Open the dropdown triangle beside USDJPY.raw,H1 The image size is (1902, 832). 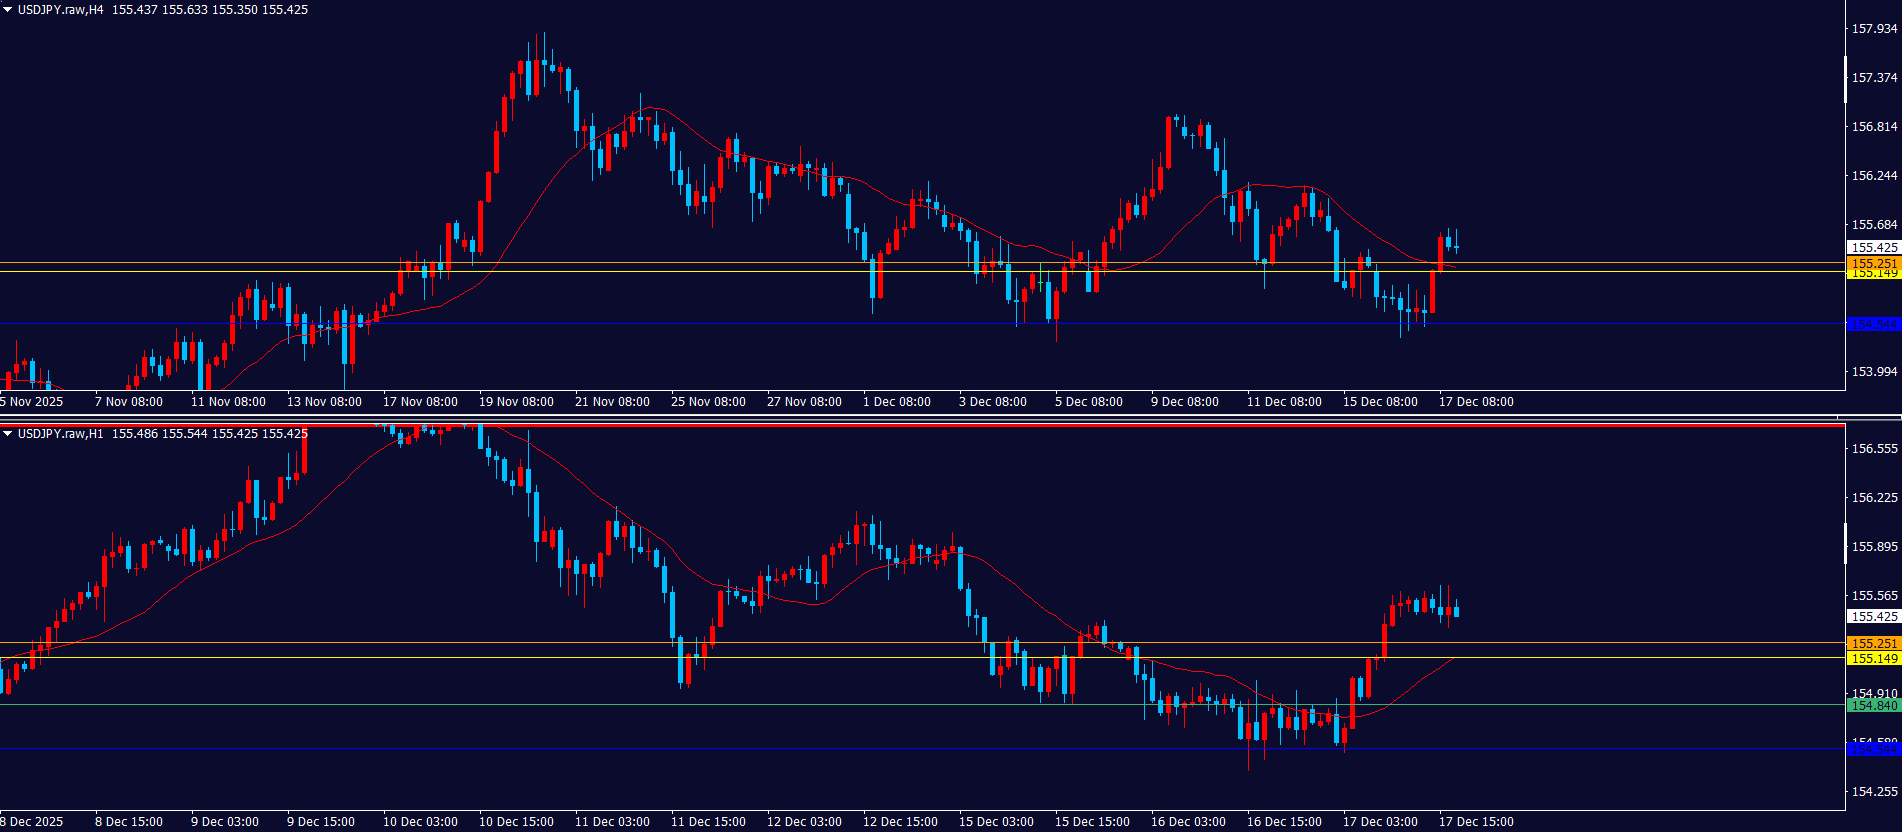click(x=8, y=434)
